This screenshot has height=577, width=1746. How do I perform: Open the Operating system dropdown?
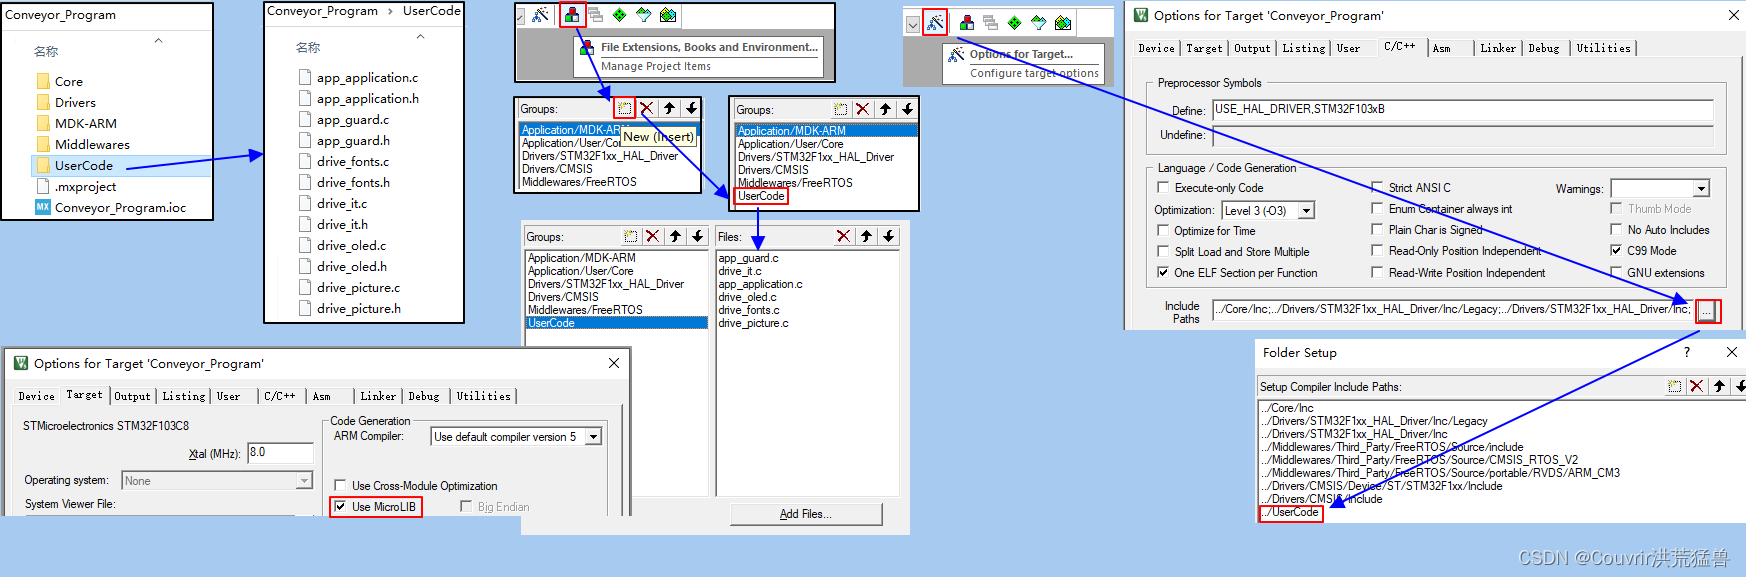(x=304, y=481)
